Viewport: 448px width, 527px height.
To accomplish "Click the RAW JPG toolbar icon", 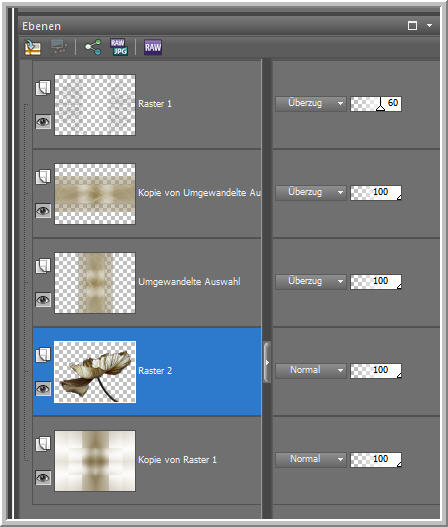I will [x=119, y=47].
